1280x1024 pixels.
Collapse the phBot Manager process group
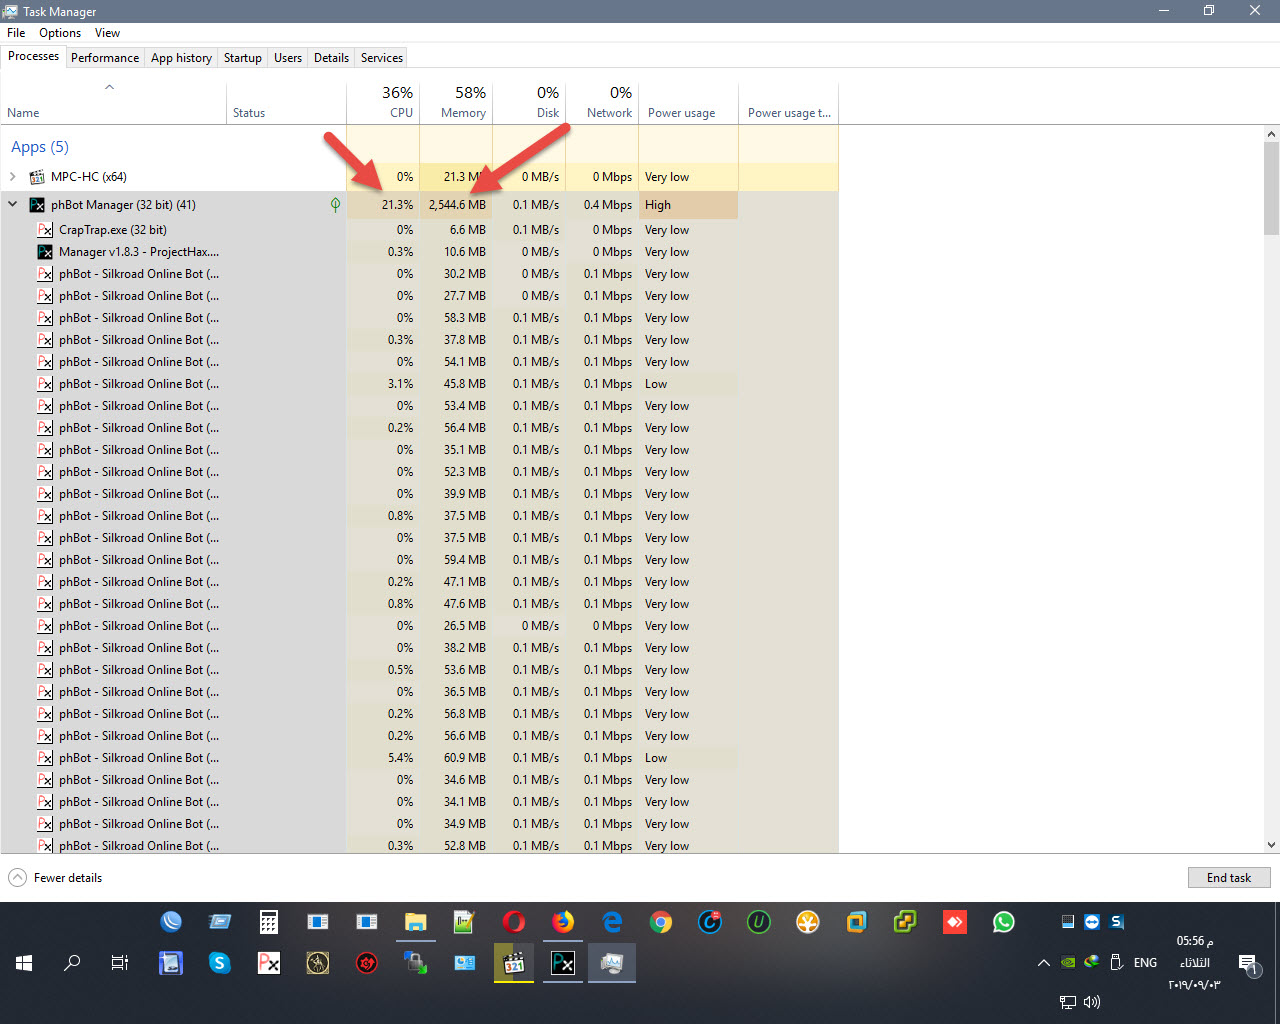point(13,205)
